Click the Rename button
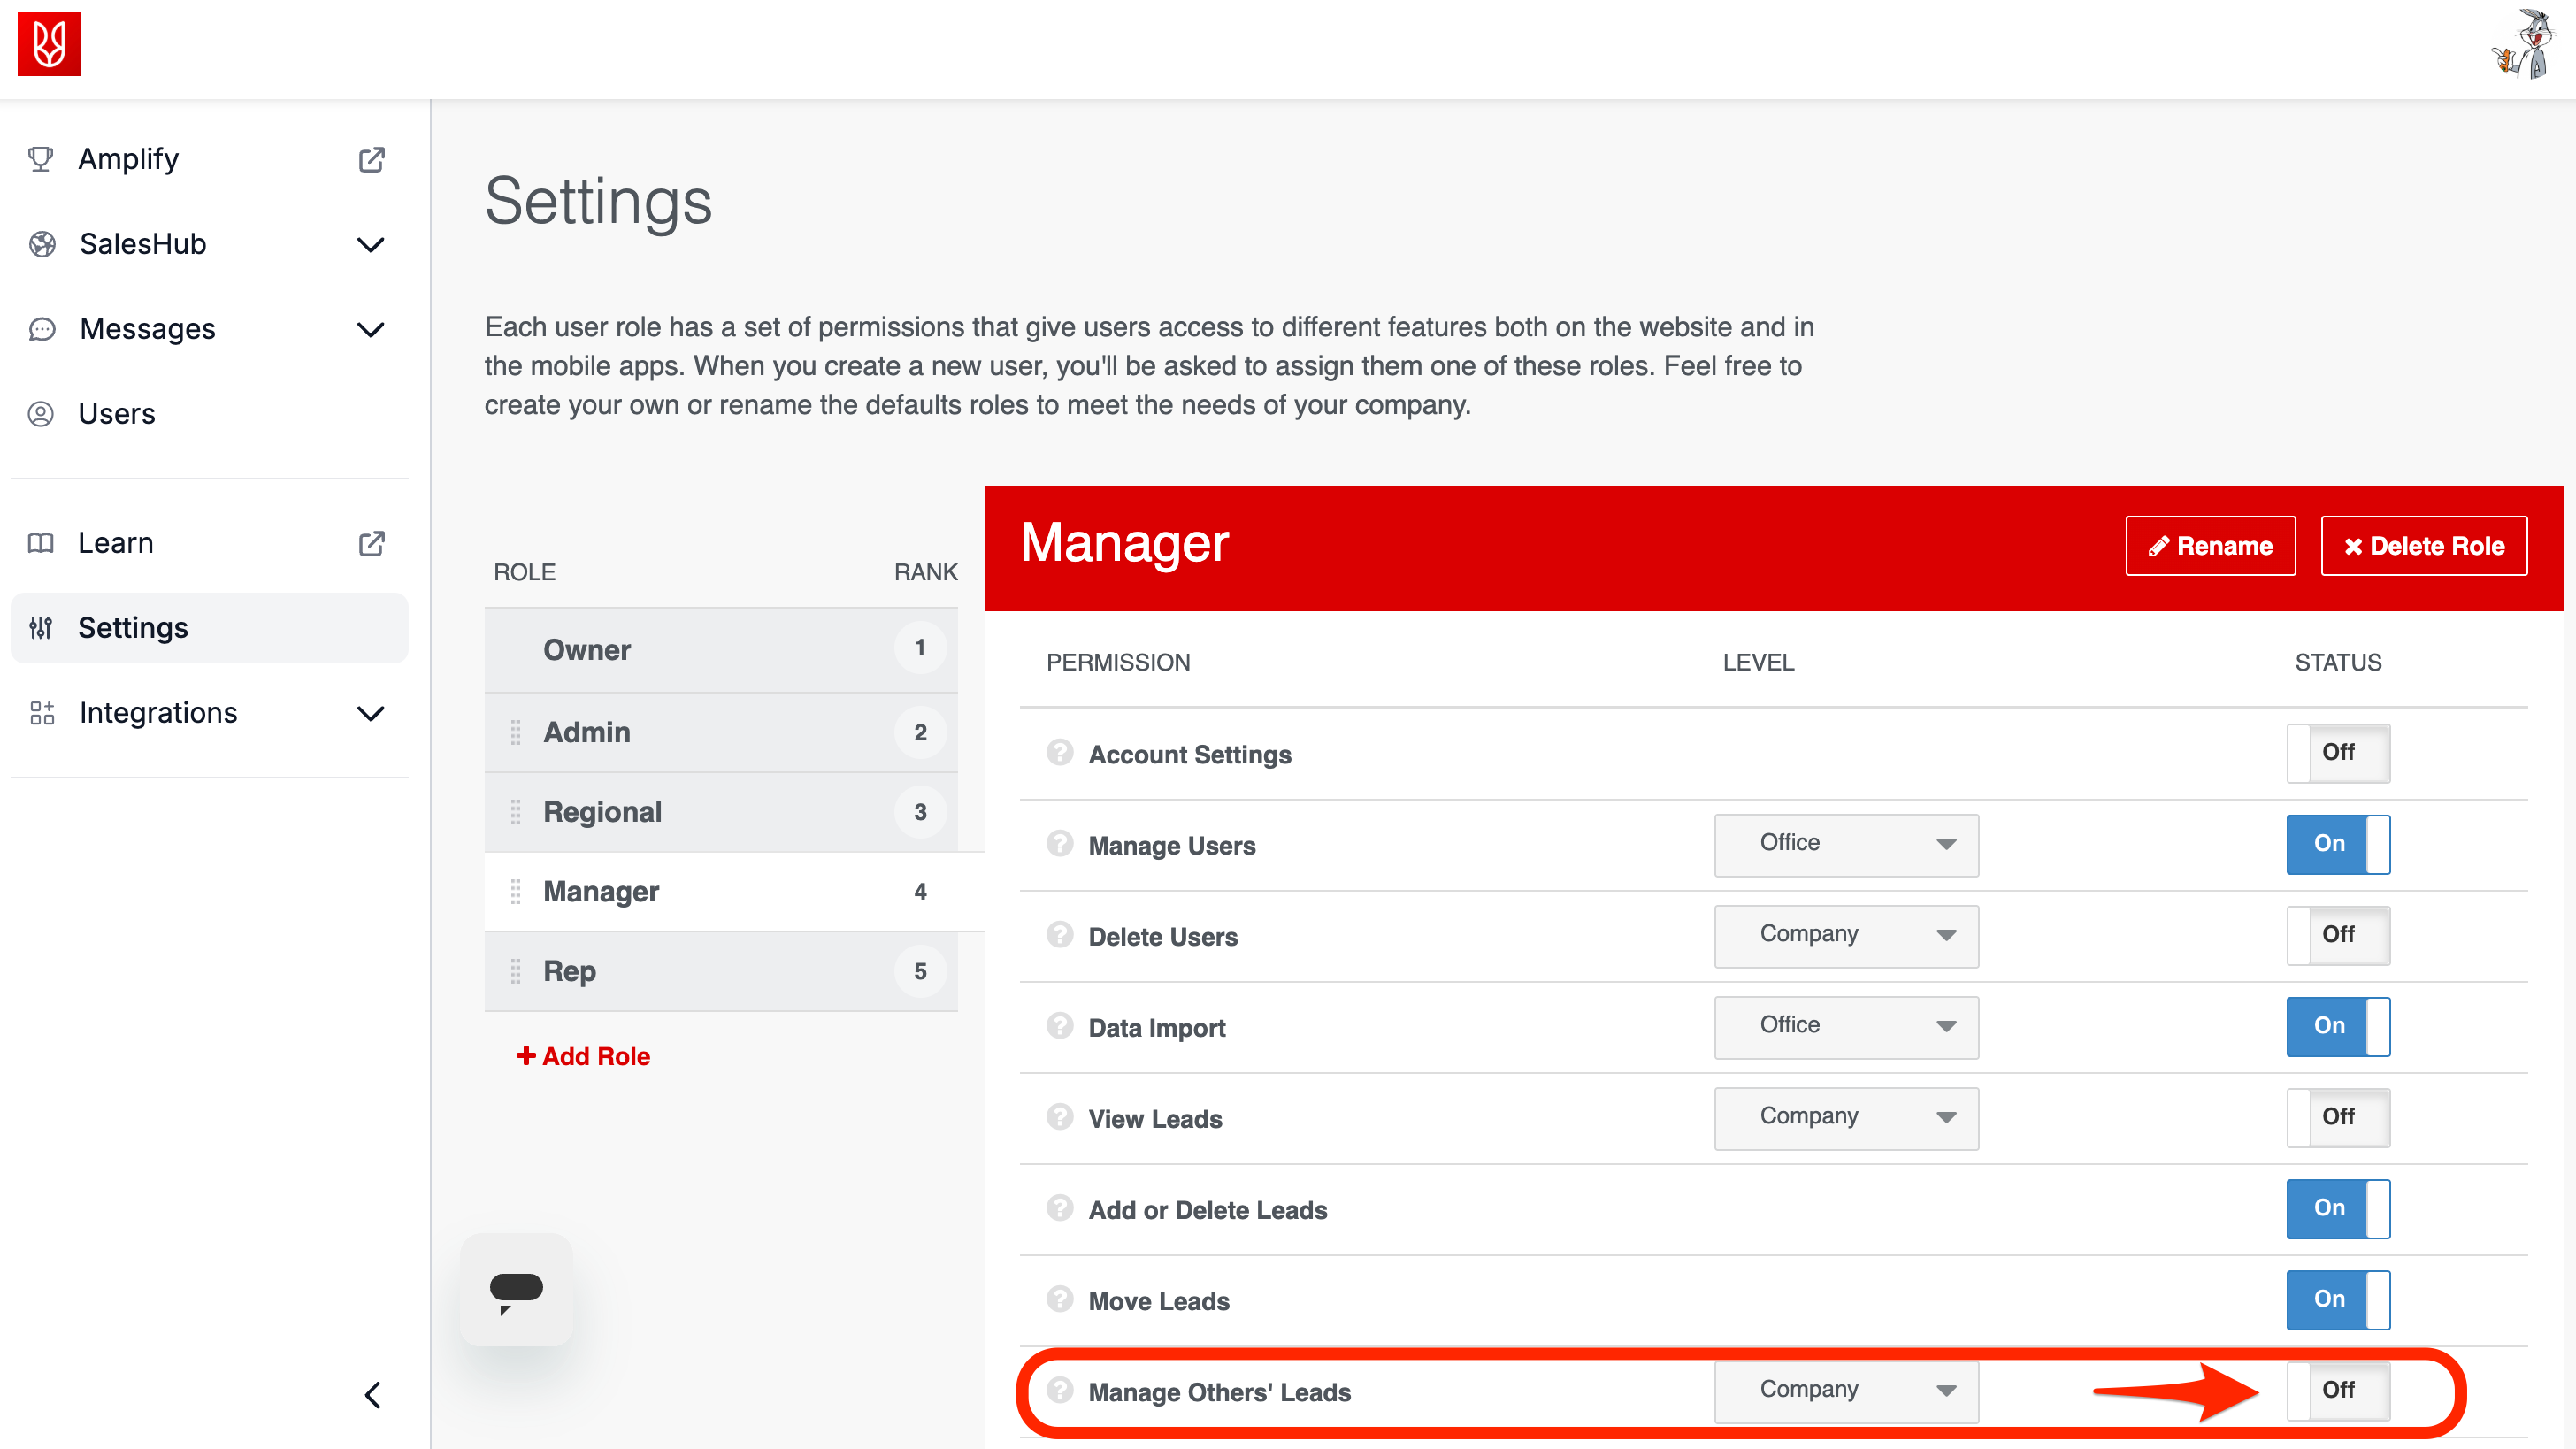This screenshot has width=2576, height=1449. click(x=2209, y=546)
